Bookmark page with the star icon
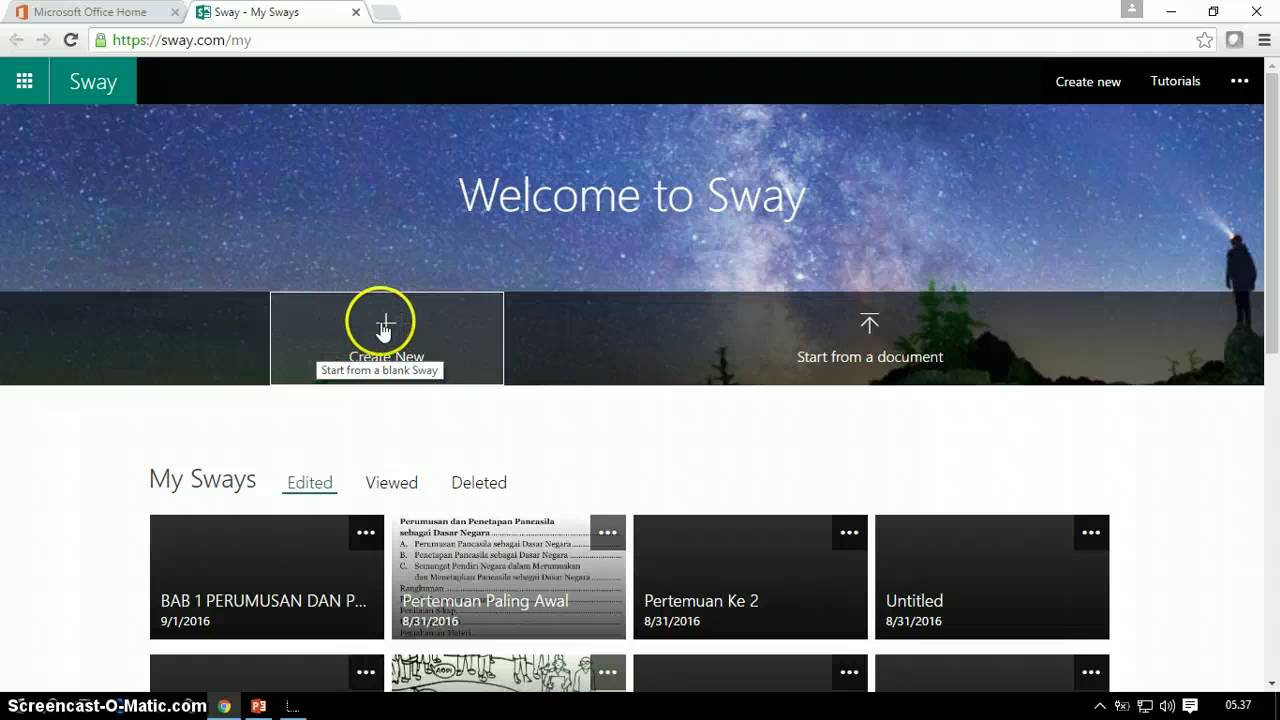The image size is (1280, 720). 1204,40
